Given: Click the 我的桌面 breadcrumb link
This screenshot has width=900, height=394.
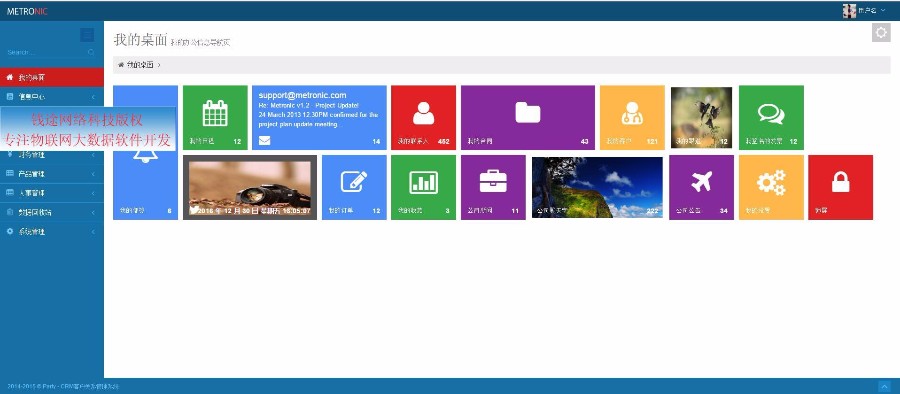Looking at the screenshot, I should 140,65.
